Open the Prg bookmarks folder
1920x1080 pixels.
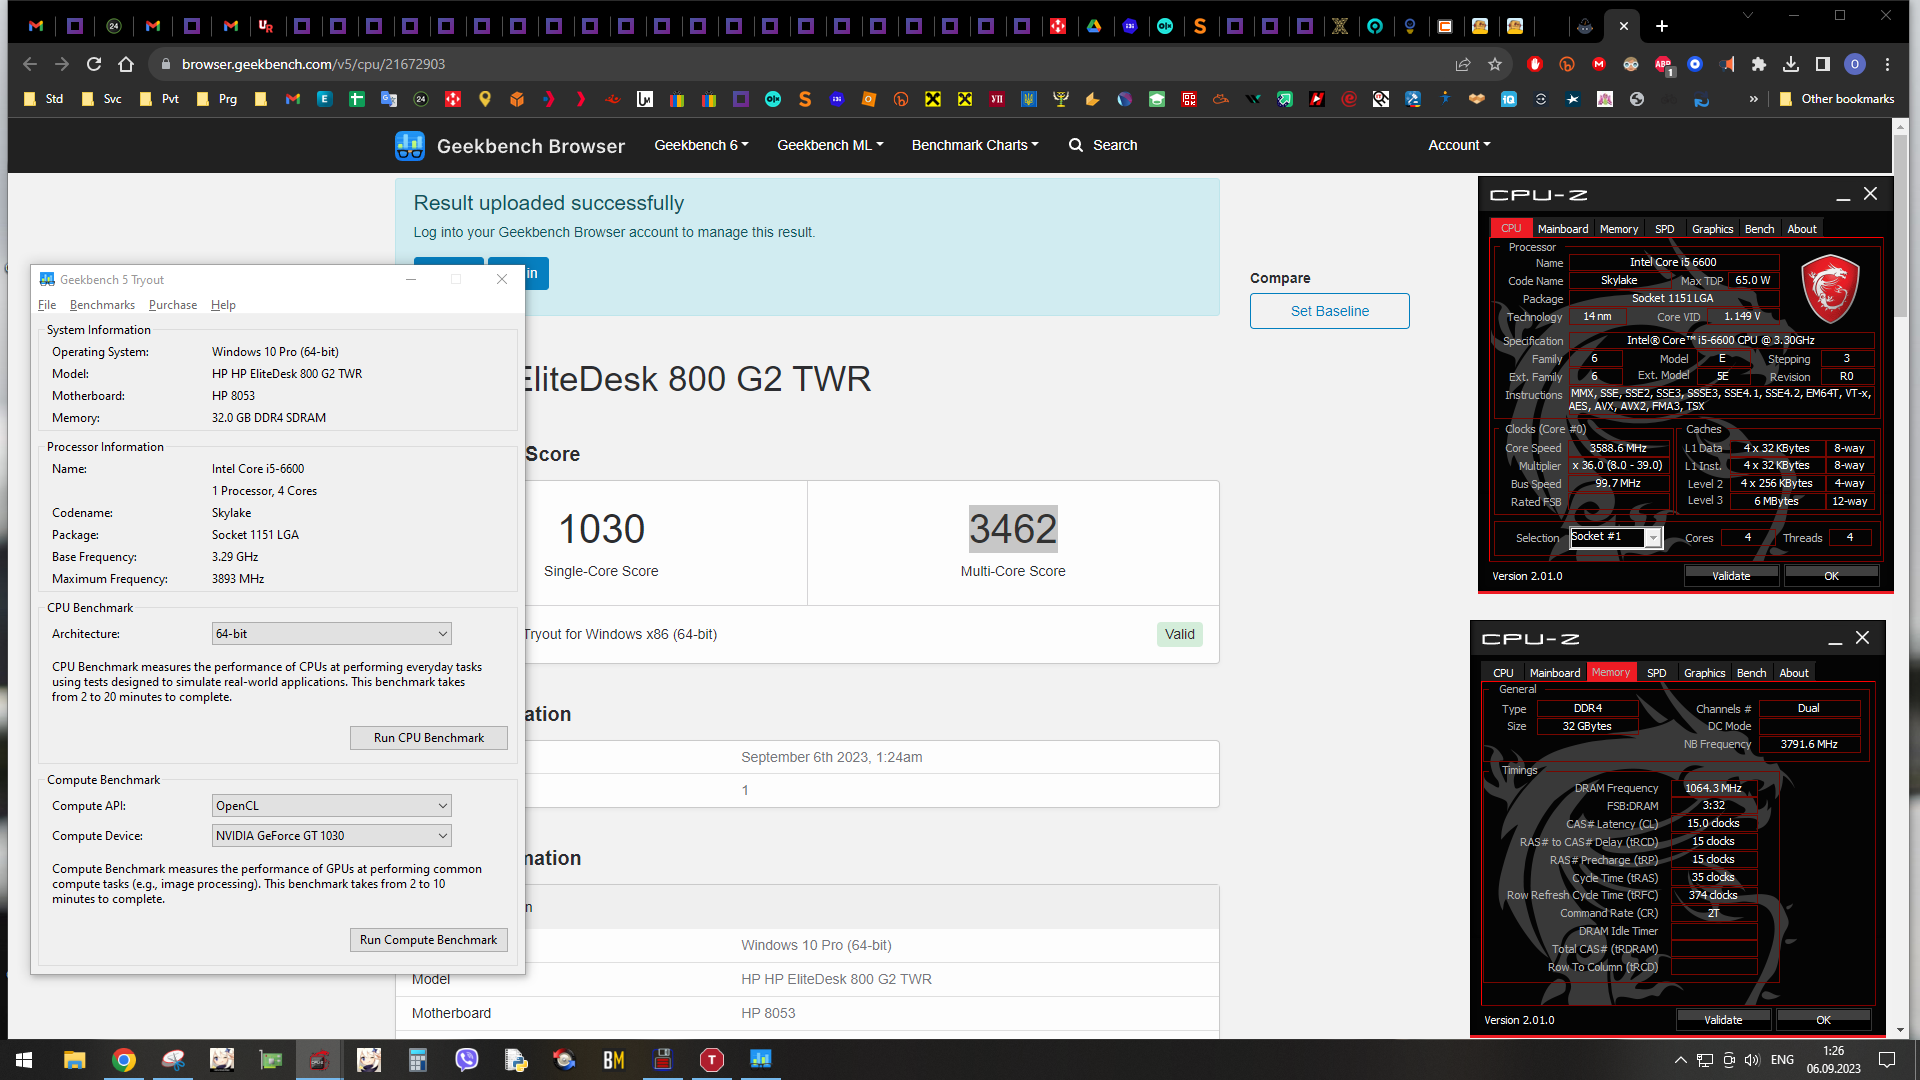tap(217, 99)
